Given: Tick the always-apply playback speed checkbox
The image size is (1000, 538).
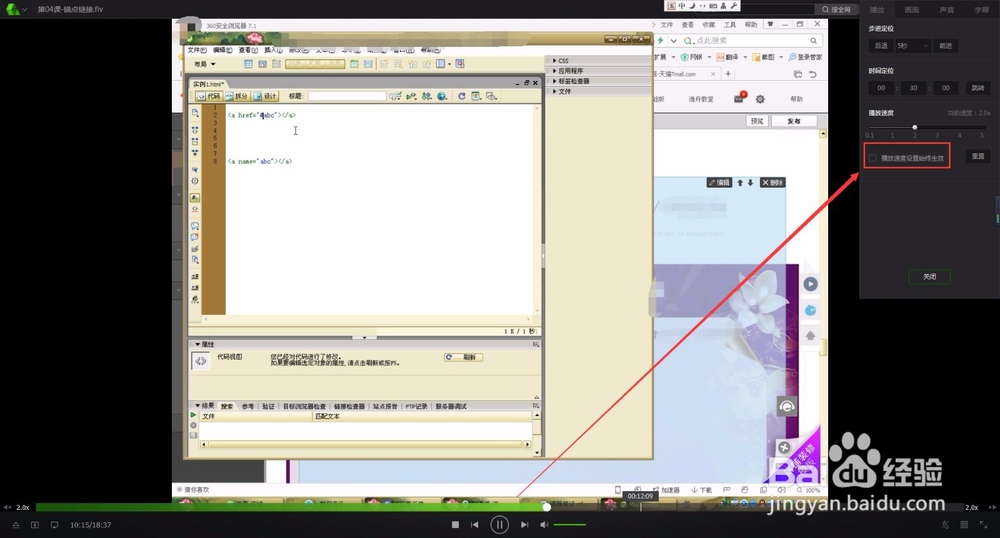Looking at the screenshot, I should coord(872,158).
